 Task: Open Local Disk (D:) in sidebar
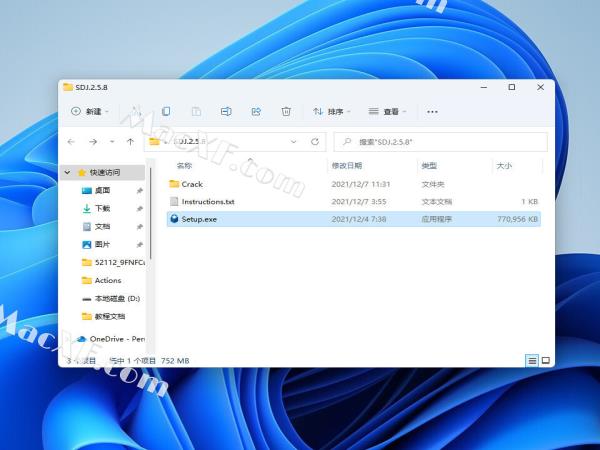[111, 298]
